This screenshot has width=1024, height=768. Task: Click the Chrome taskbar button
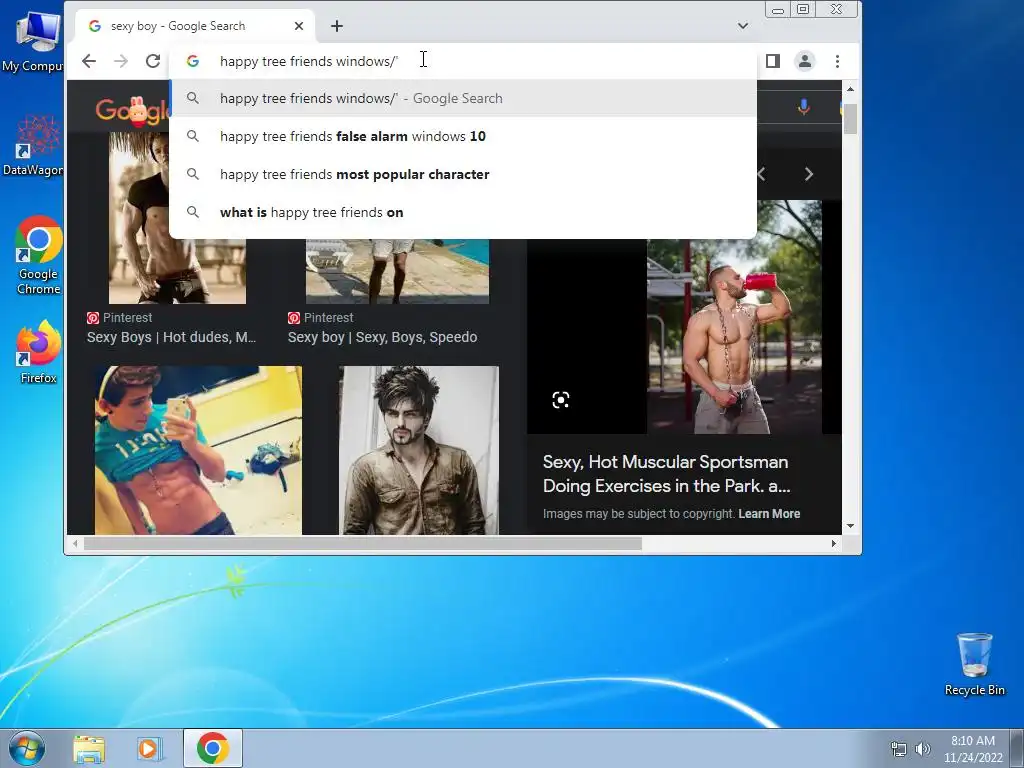click(x=212, y=748)
